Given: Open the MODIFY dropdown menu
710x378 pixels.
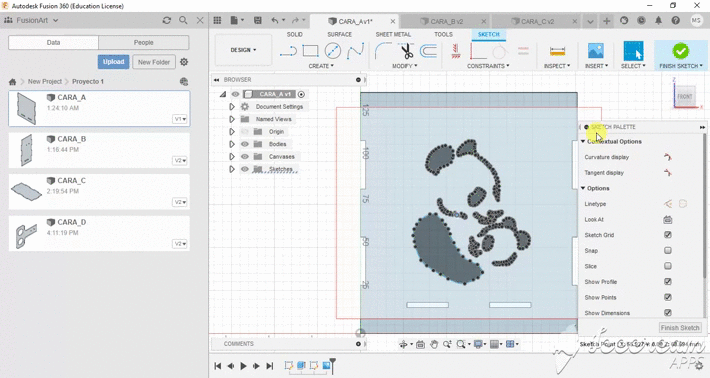Looking at the screenshot, I should pyautogui.click(x=405, y=66).
